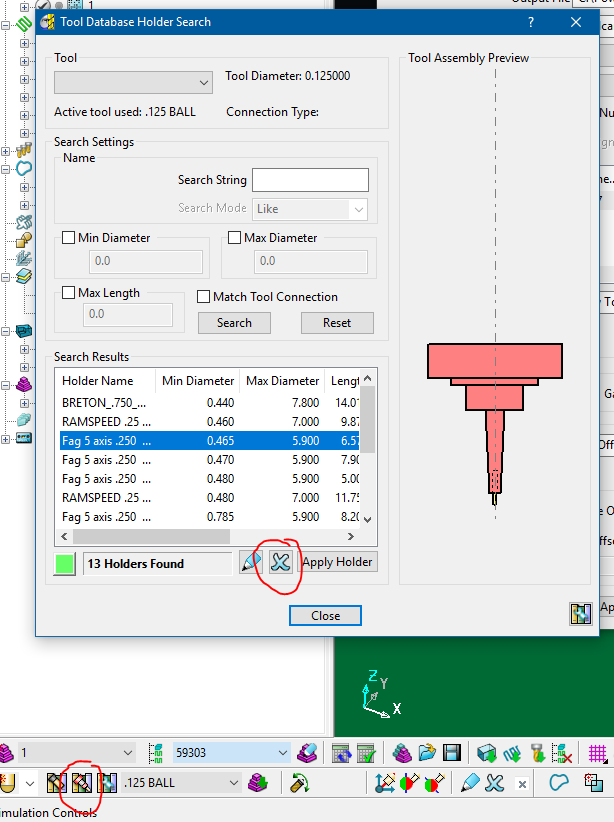Tick the Match Tool Connection checkbox

(203, 297)
